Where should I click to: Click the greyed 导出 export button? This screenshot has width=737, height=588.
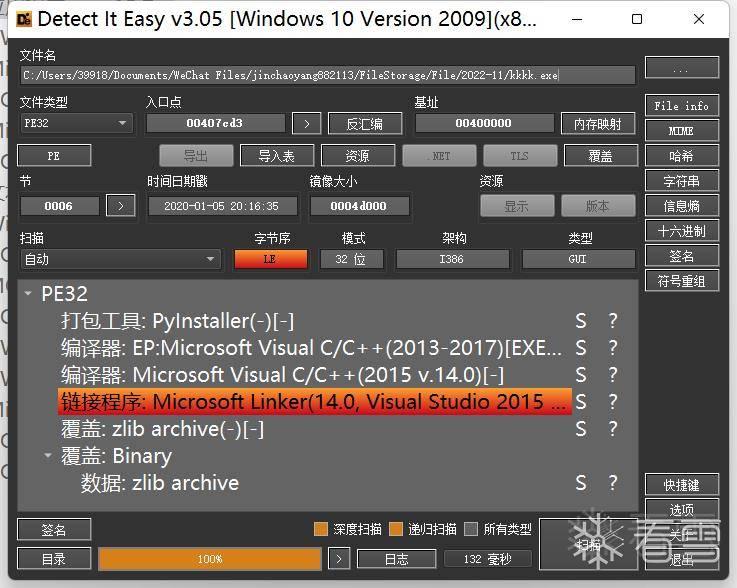coord(196,156)
